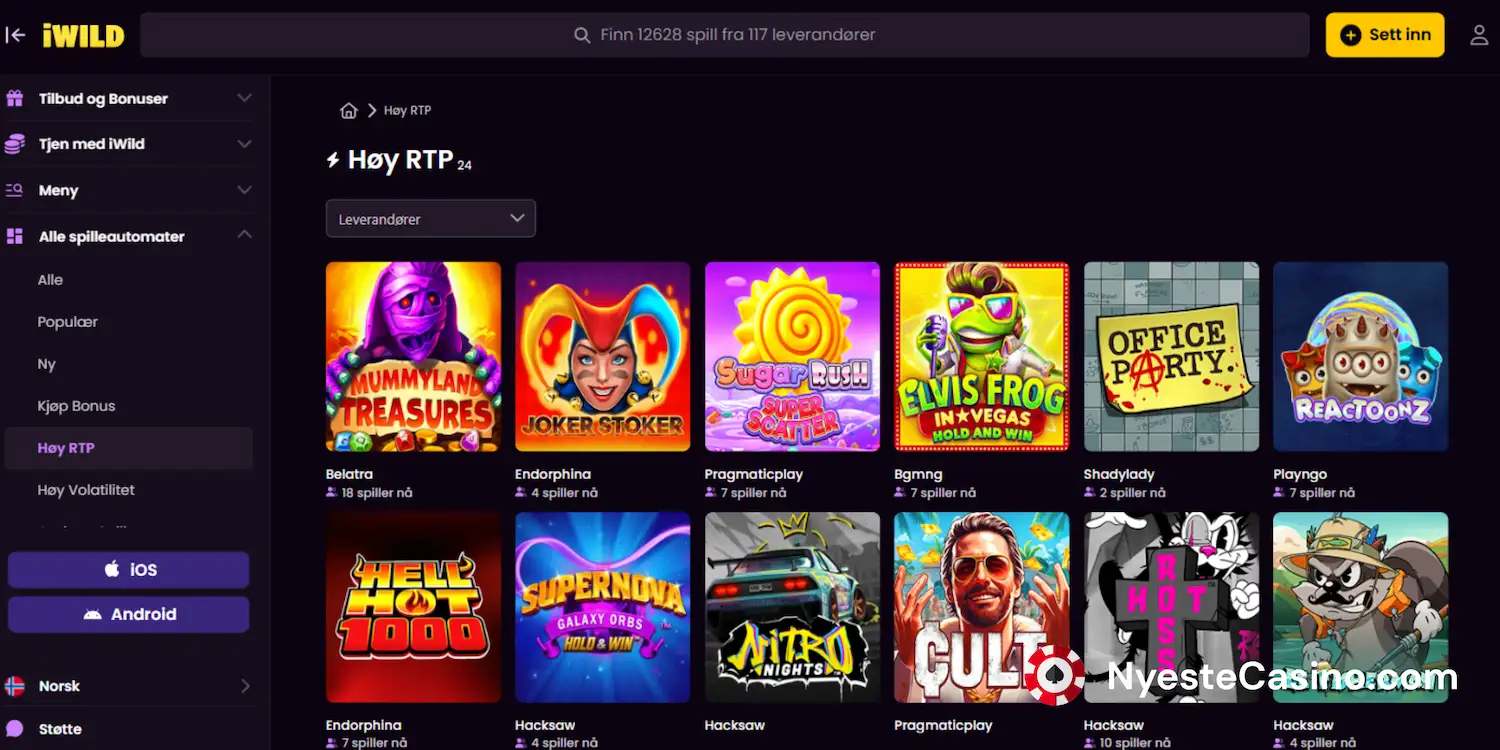The height and width of the screenshot is (750, 1500).
Task: Download the Android app
Action: click(x=128, y=615)
